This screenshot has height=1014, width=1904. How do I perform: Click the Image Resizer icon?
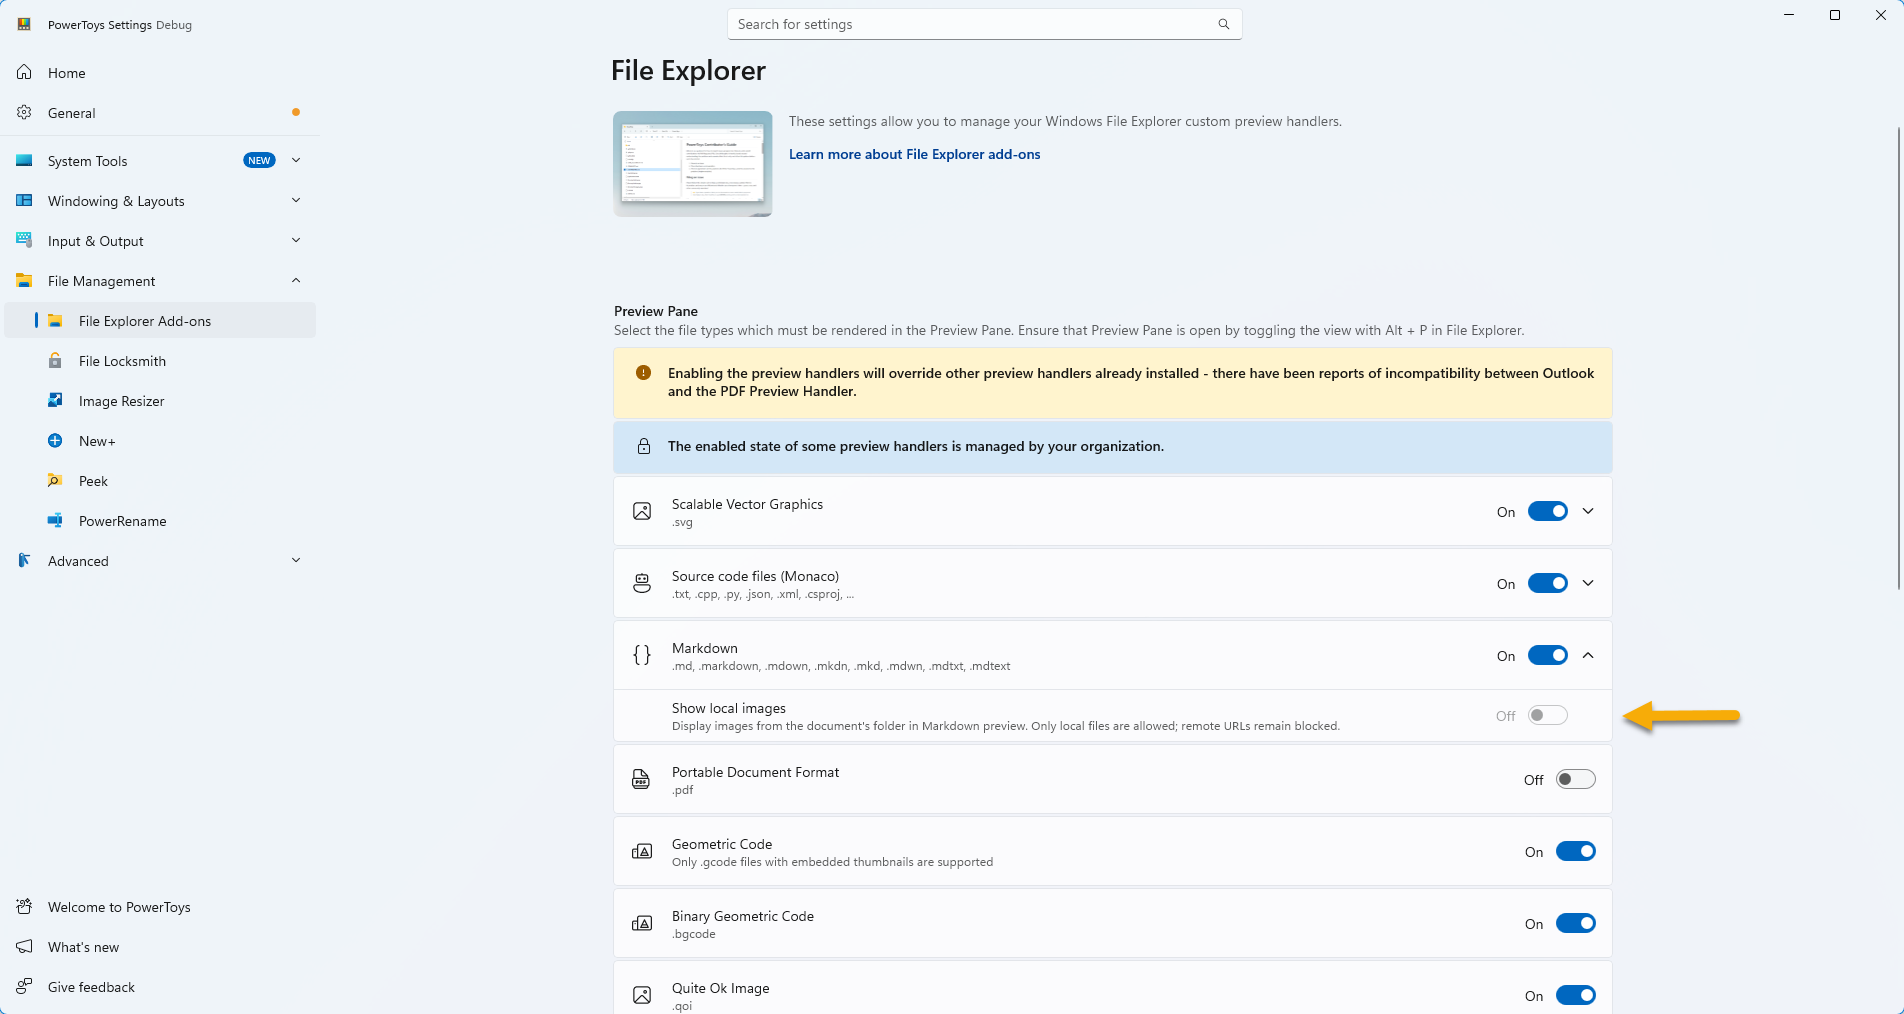[x=55, y=400]
